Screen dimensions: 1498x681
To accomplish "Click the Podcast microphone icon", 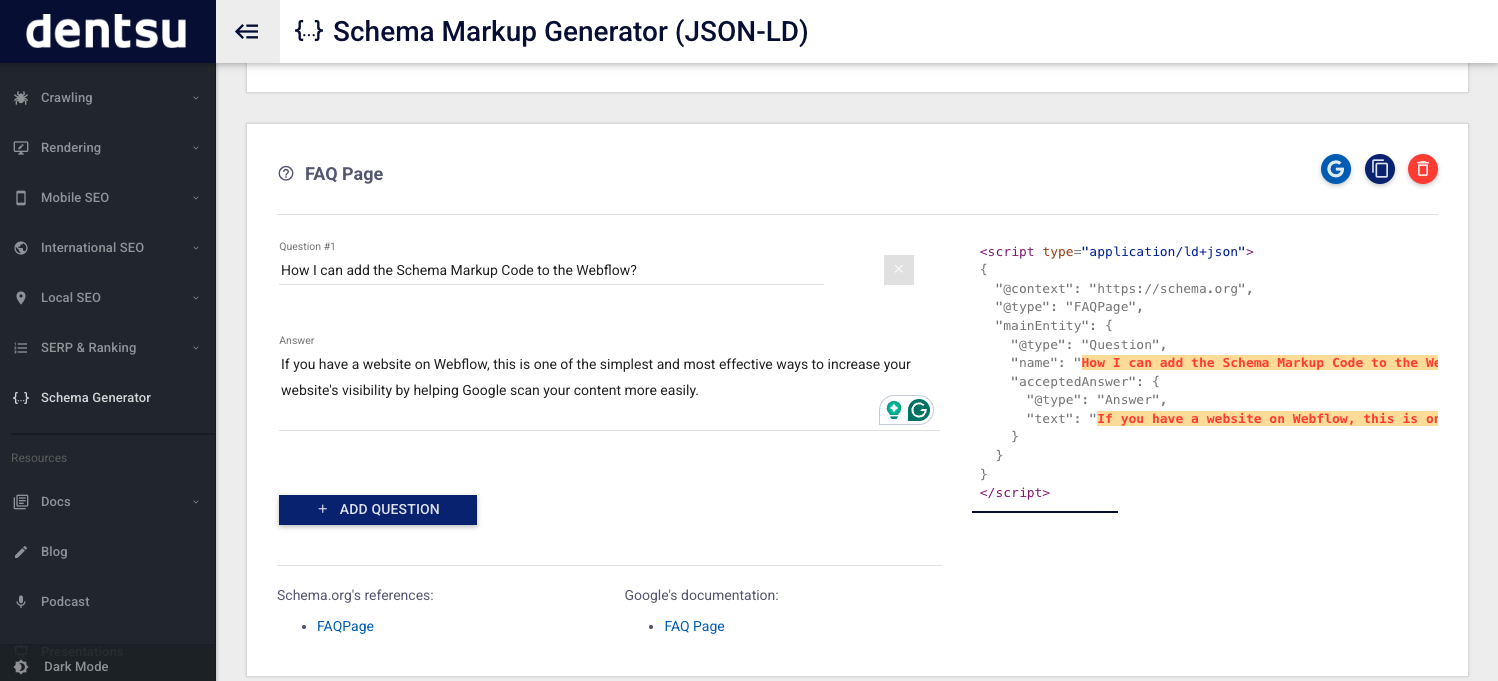I will (x=21, y=602).
